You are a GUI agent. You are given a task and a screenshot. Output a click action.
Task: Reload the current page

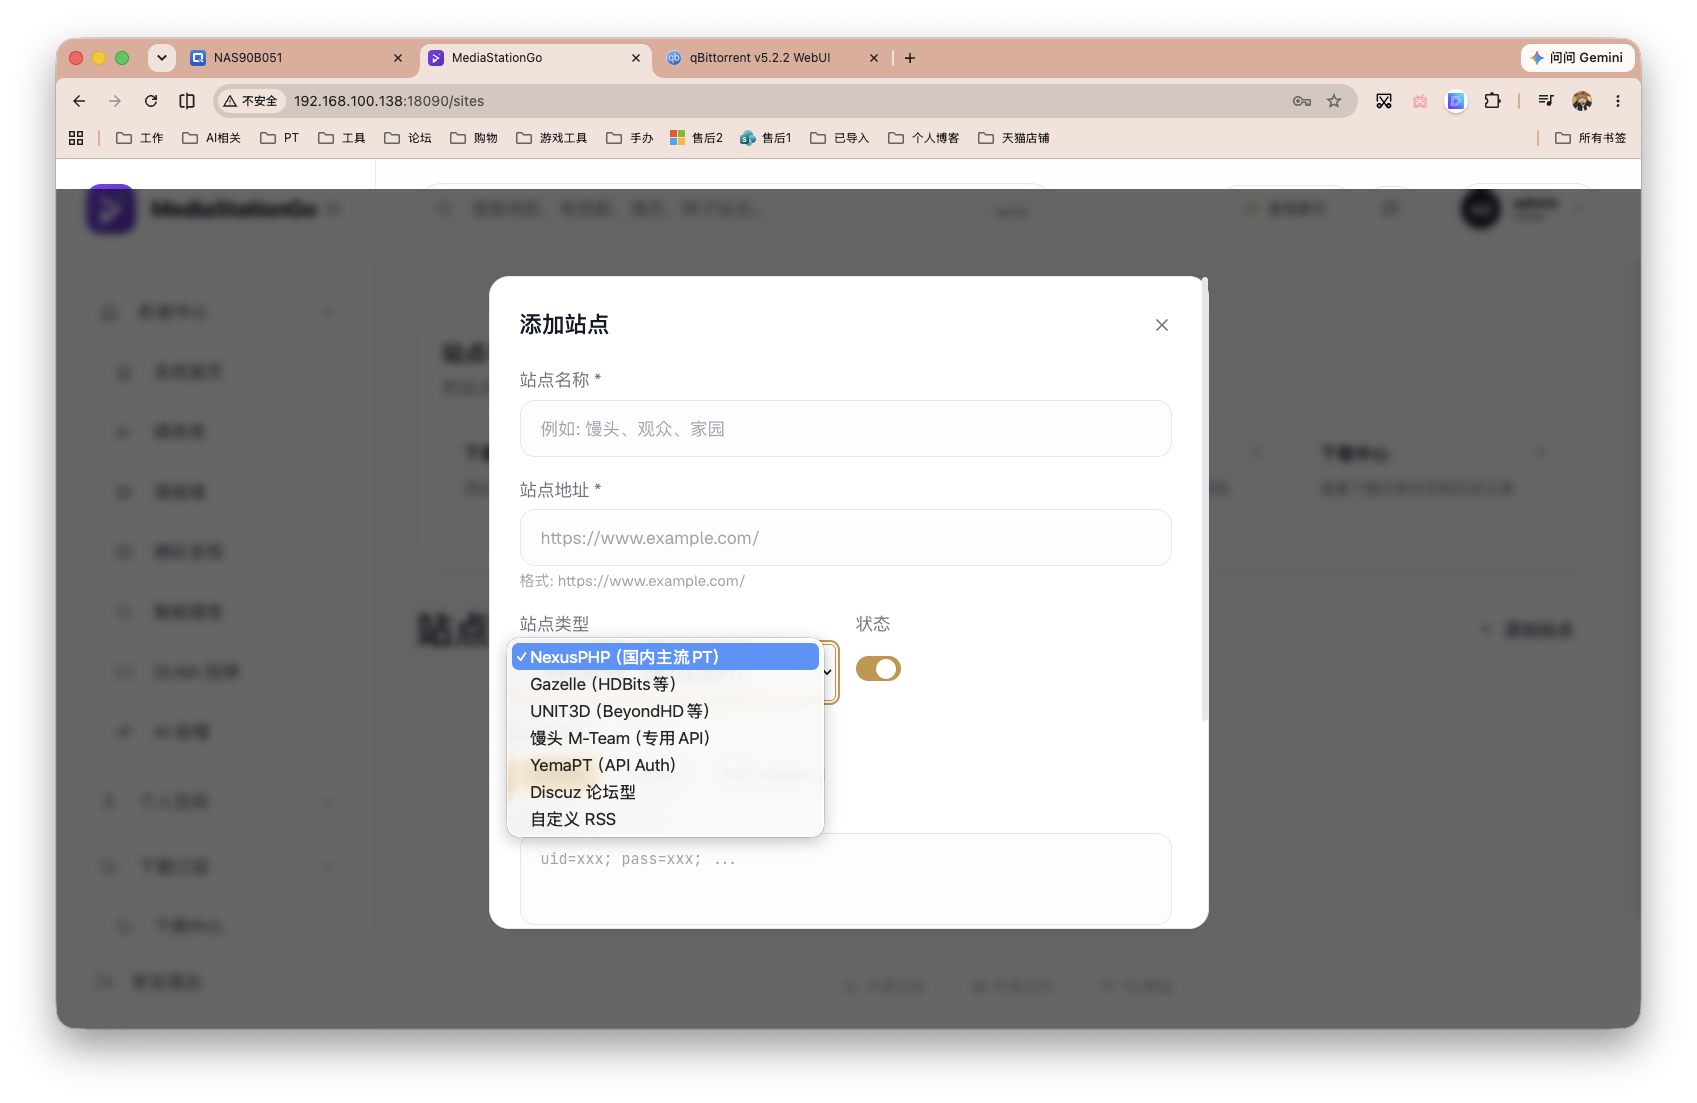(x=151, y=101)
